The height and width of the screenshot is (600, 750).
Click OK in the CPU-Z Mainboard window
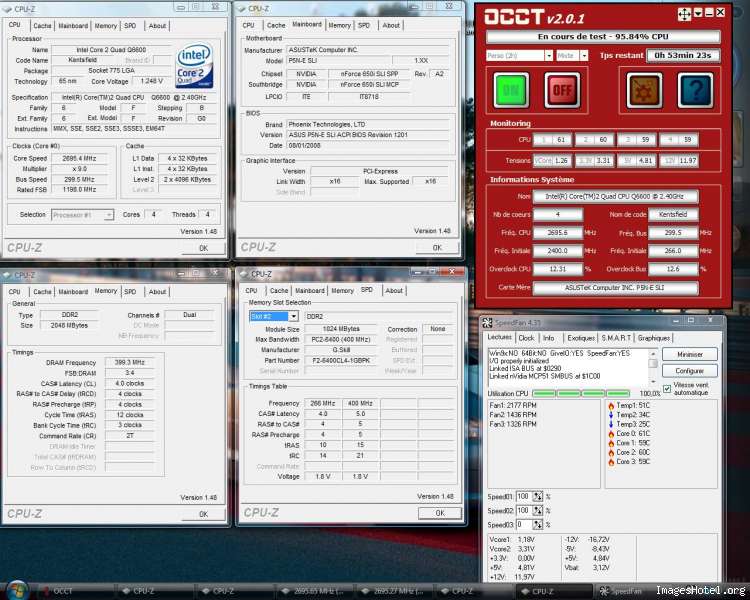coord(437,248)
